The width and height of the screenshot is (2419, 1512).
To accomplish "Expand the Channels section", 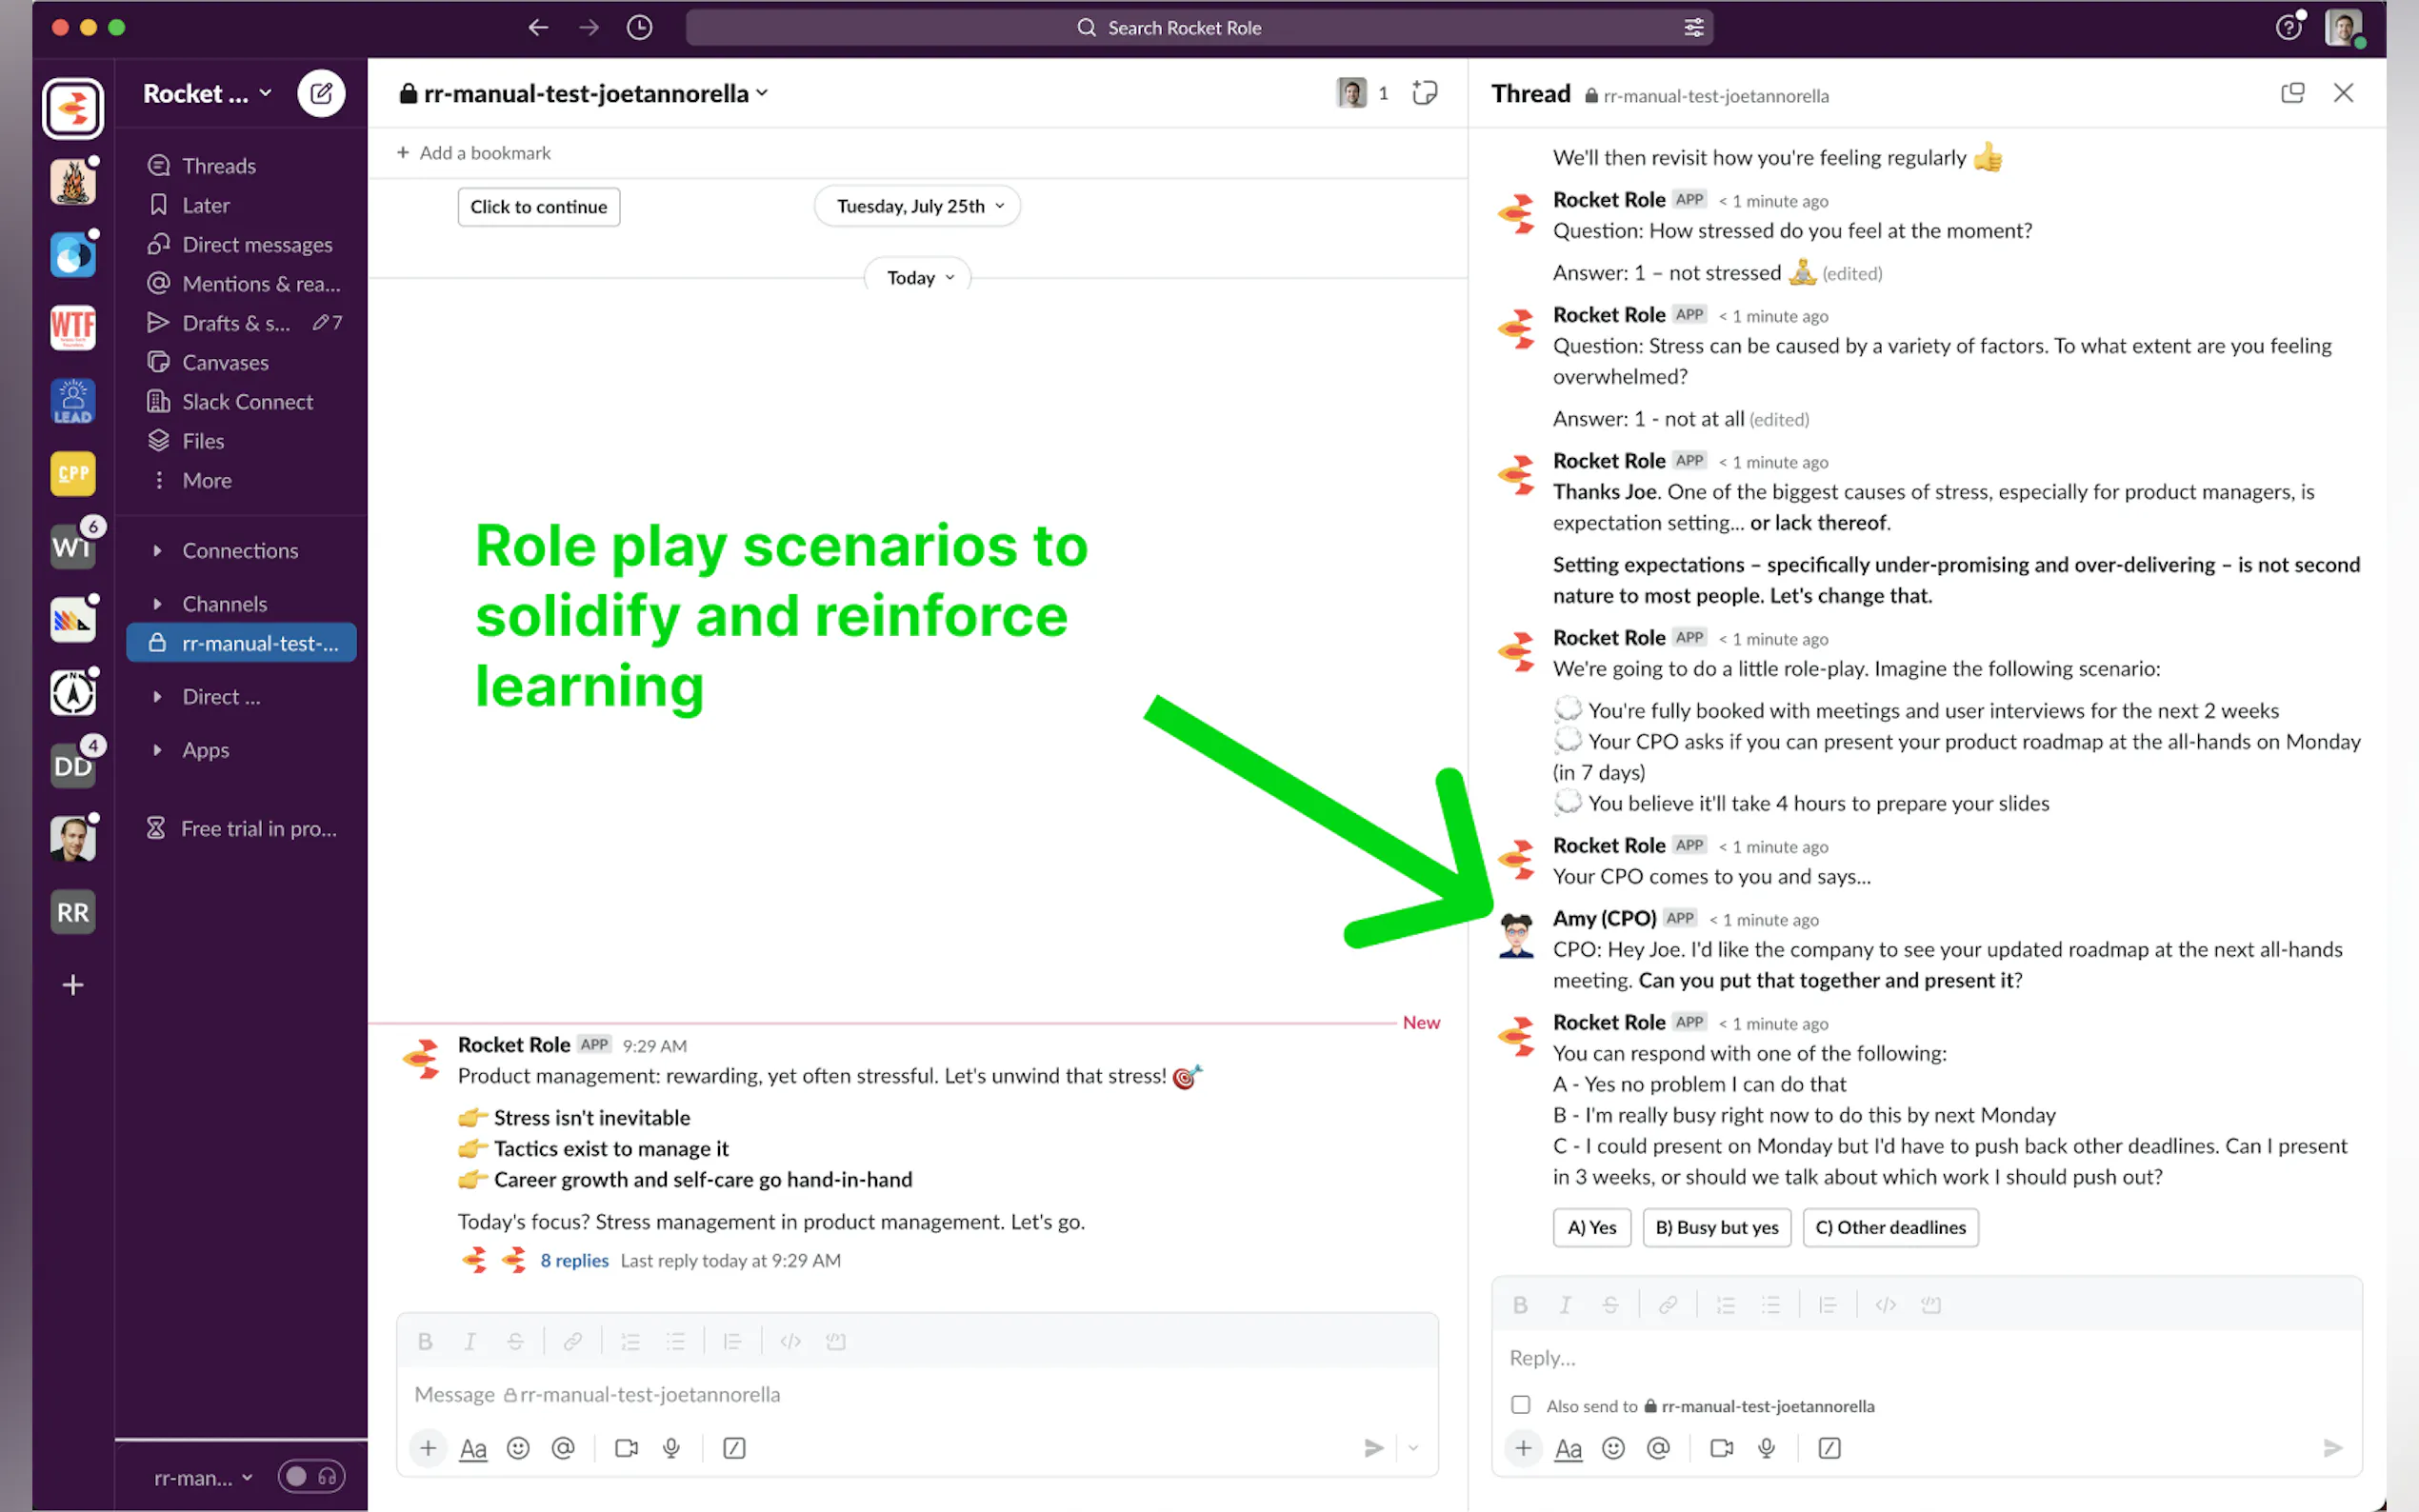I will (x=158, y=604).
